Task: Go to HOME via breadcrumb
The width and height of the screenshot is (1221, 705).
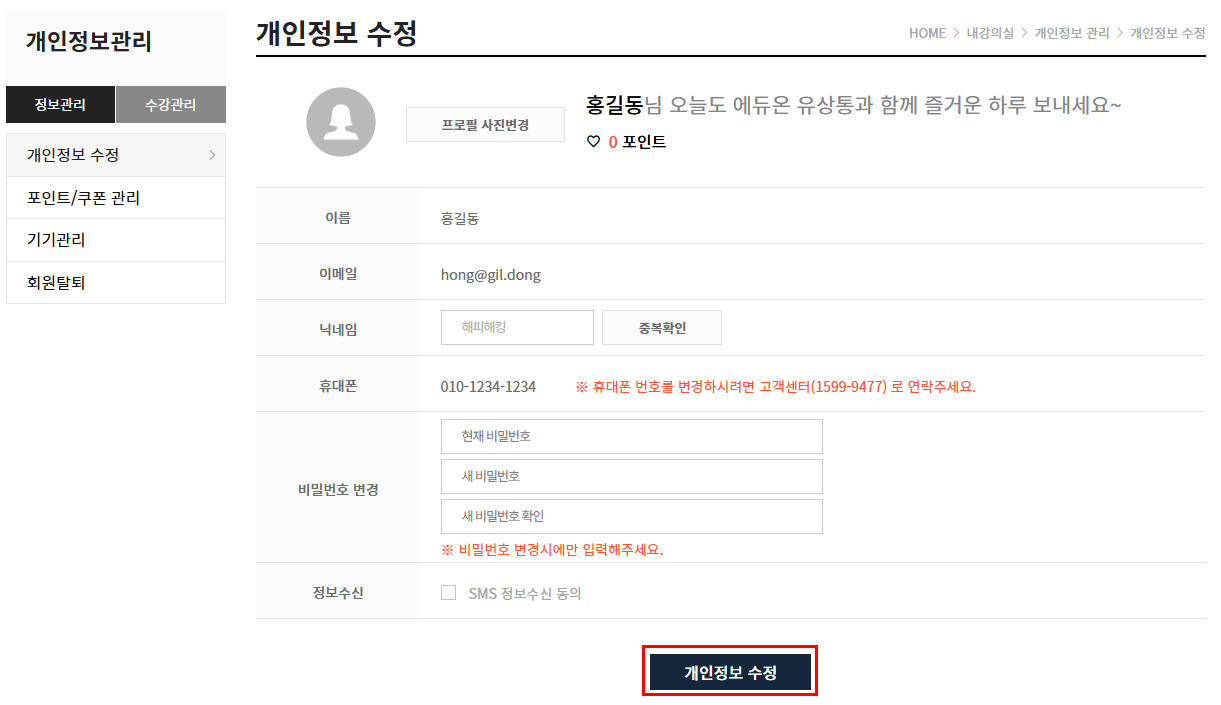Action: coord(927,33)
